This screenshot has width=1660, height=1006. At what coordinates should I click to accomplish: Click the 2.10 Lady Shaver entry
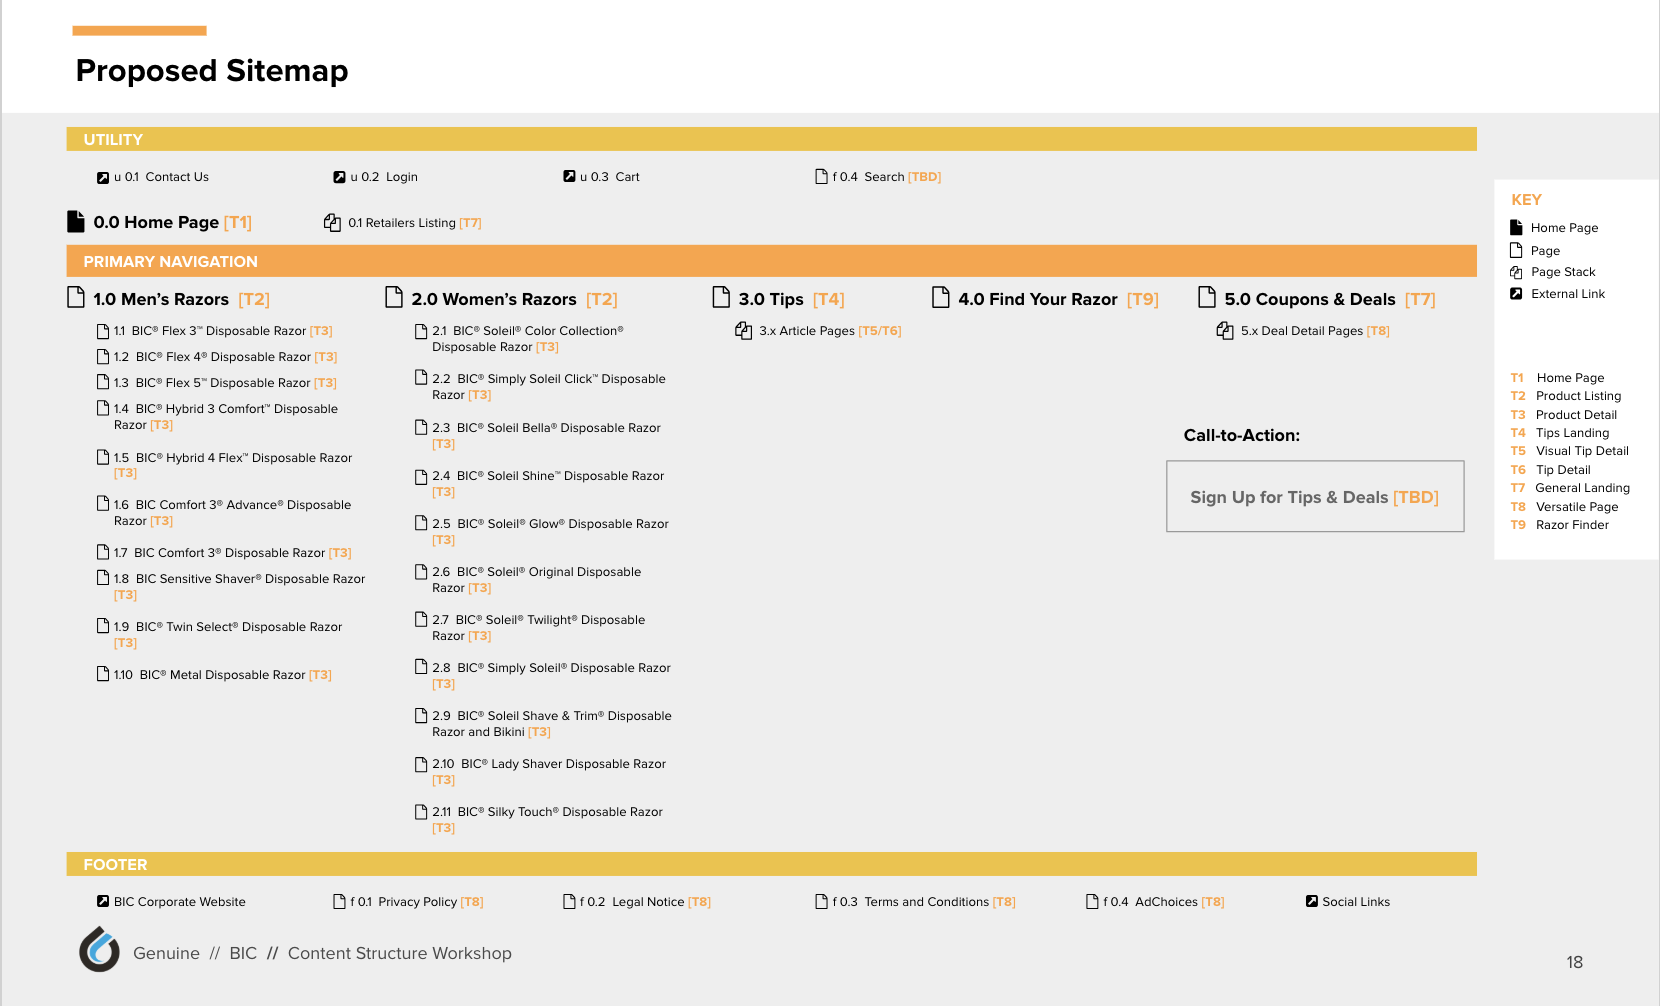(549, 772)
